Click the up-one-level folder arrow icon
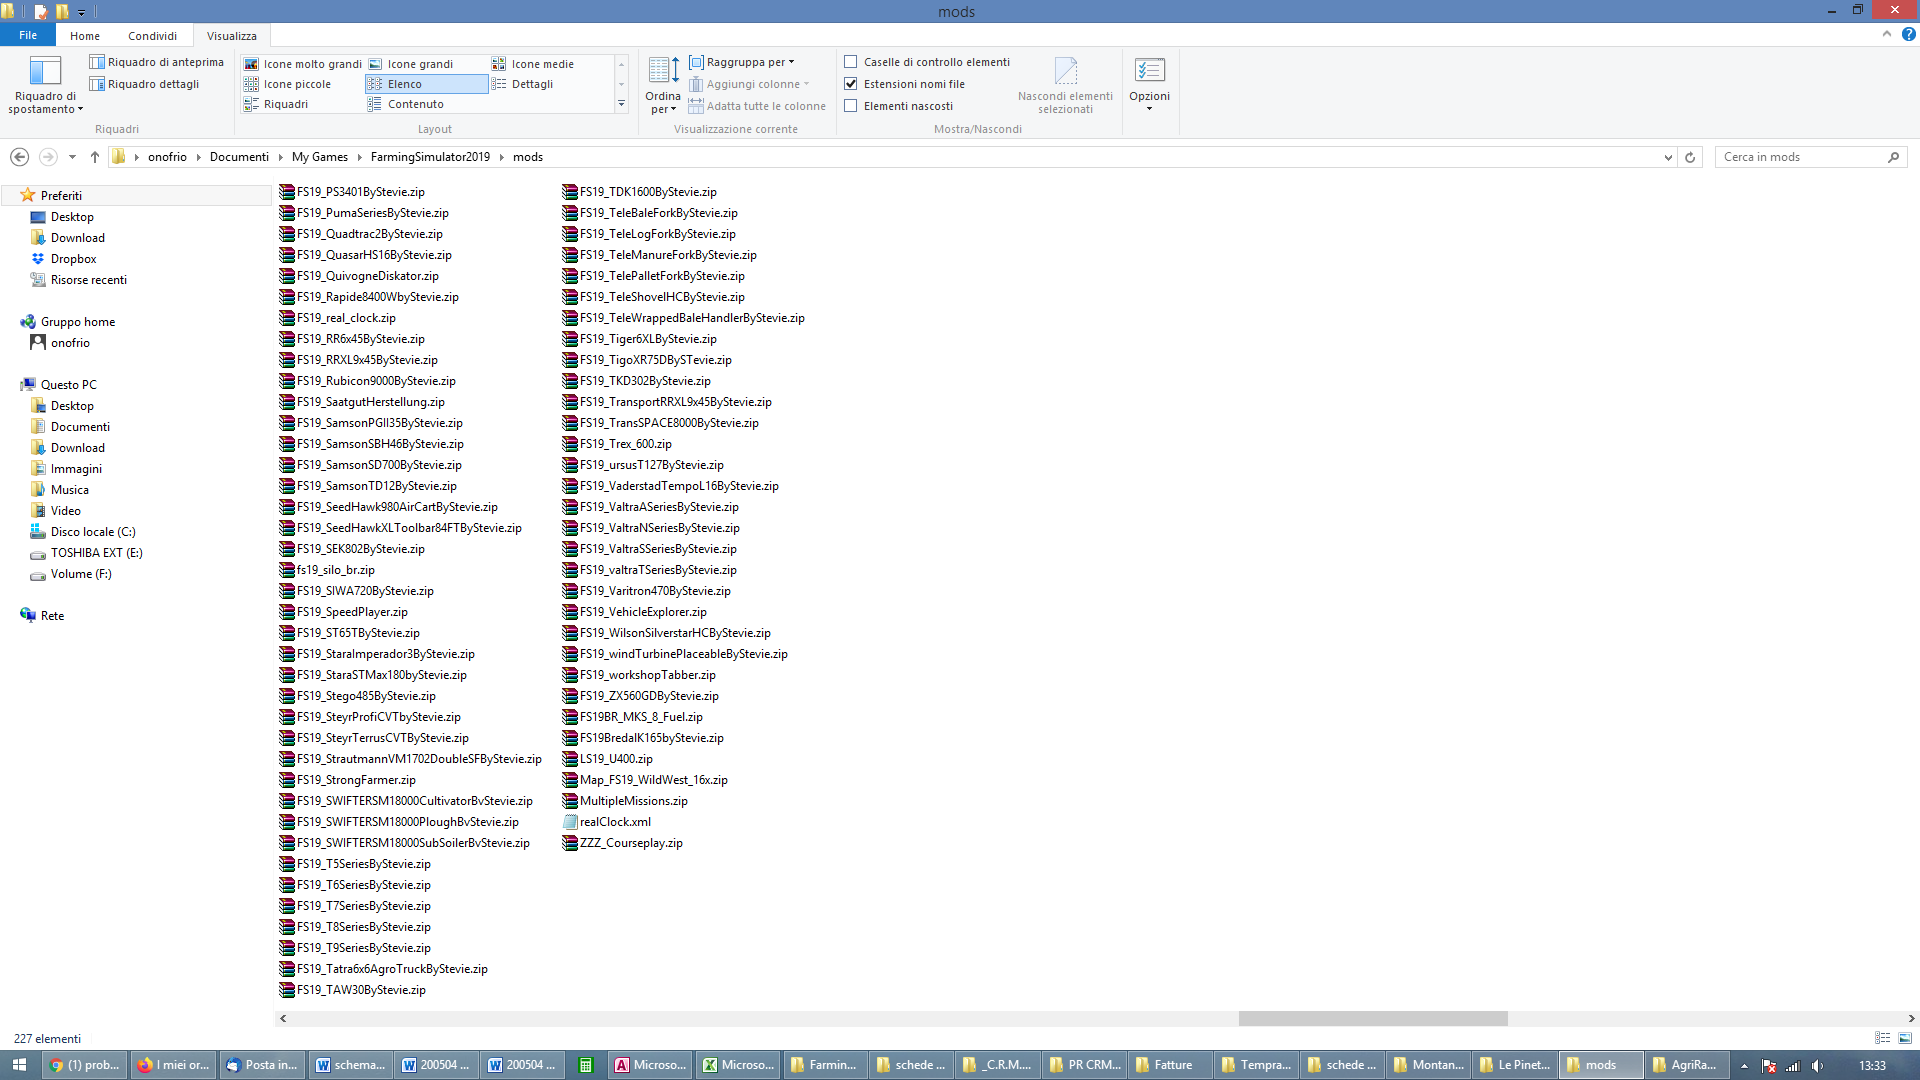The height and width of the screenshot is (1080, 1920). pos(94,157)
